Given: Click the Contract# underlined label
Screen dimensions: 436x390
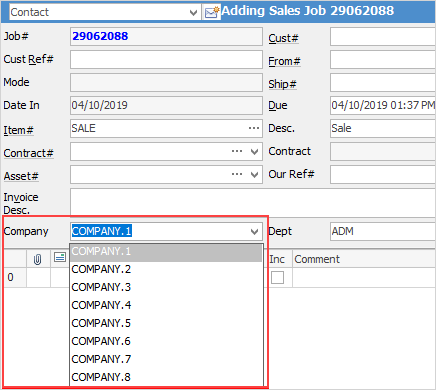Looking at the screenshot, I should (x=28, y=153).
